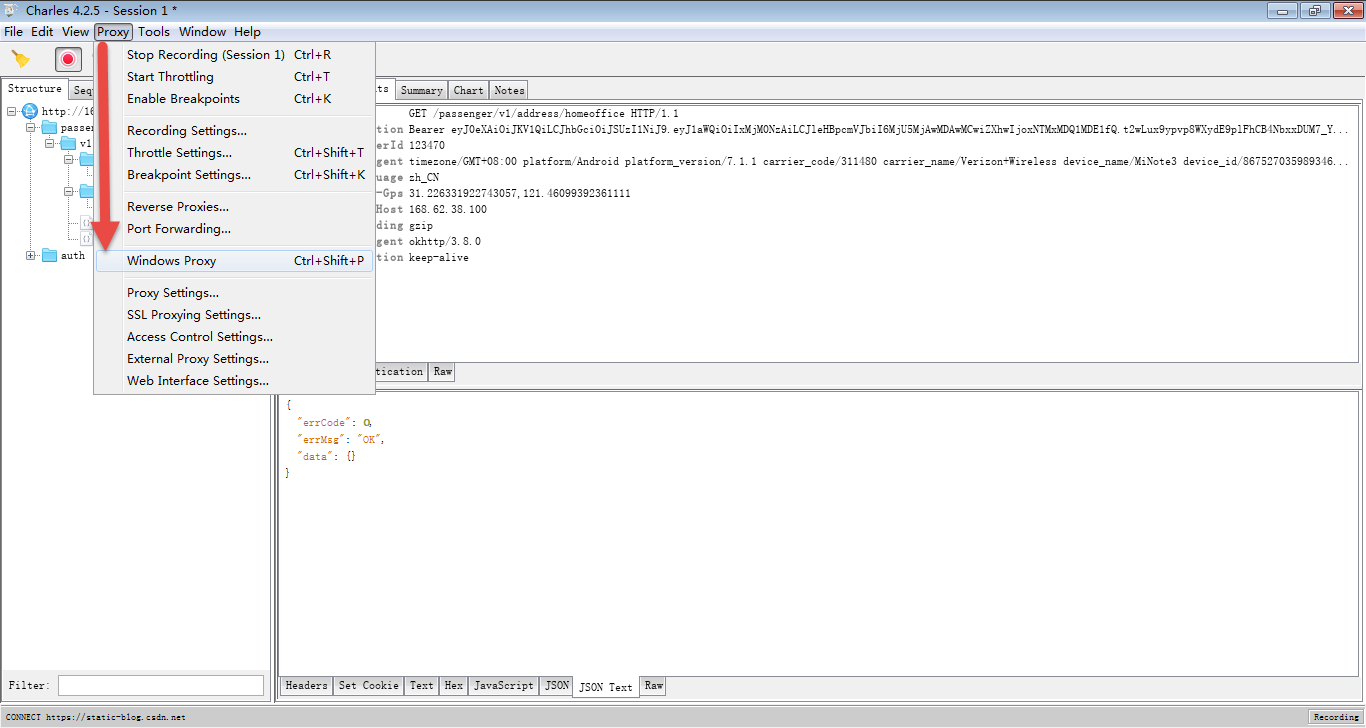Open Access Control Settings...

coord(234,337)
